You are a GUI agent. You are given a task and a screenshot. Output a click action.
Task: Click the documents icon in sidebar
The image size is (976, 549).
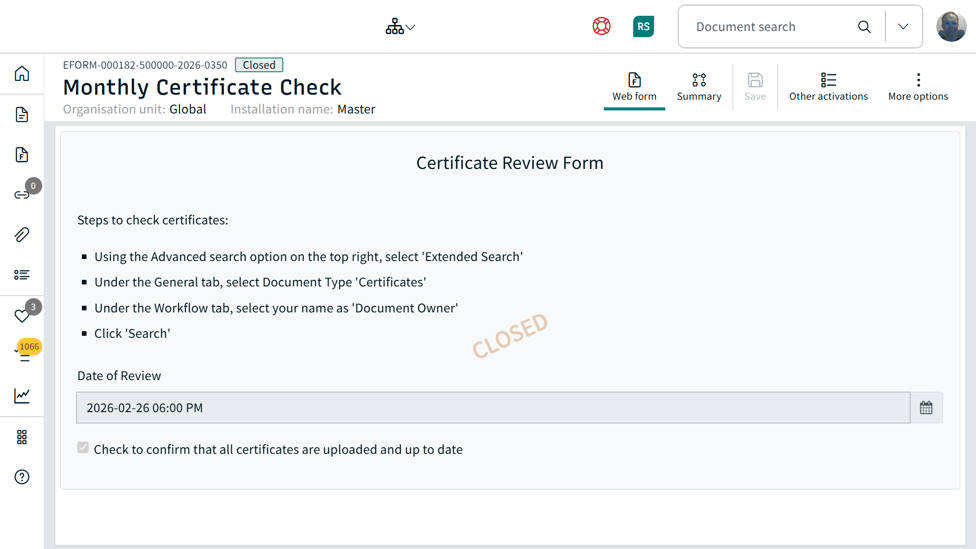coord(22,115)
